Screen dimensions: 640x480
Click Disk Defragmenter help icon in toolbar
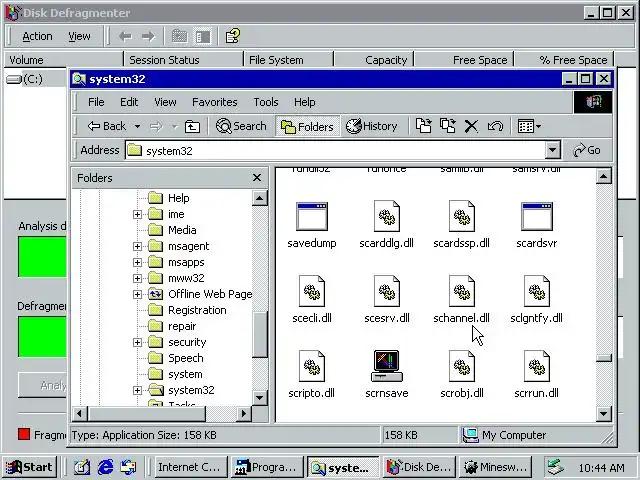(233, 36)
